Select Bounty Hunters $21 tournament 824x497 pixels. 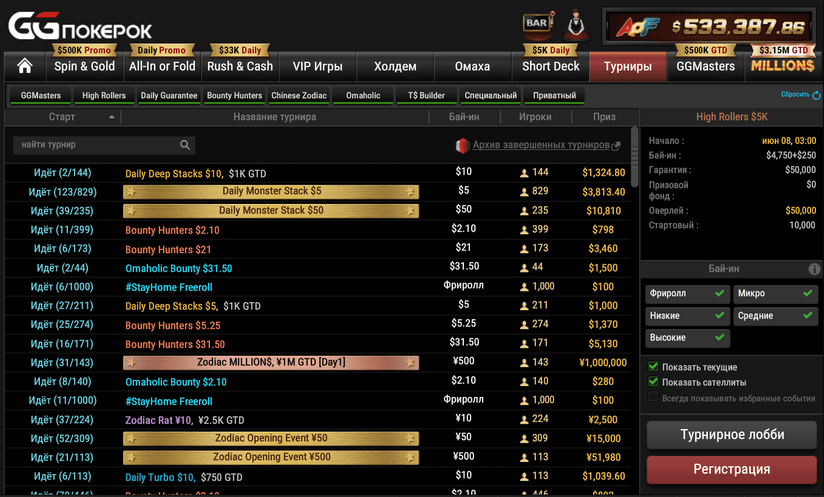[x=318, y=248]
